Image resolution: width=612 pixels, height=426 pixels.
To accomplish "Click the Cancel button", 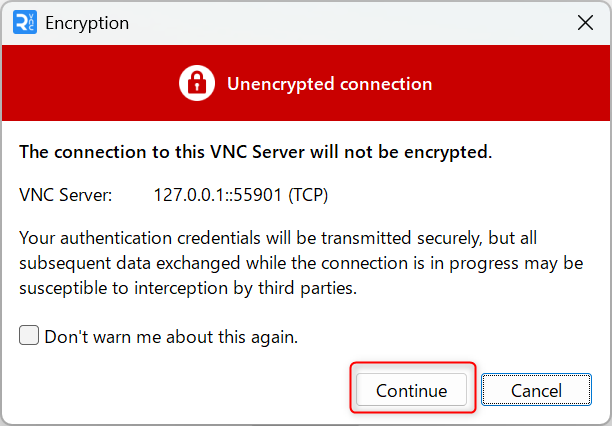I will 536,390.
